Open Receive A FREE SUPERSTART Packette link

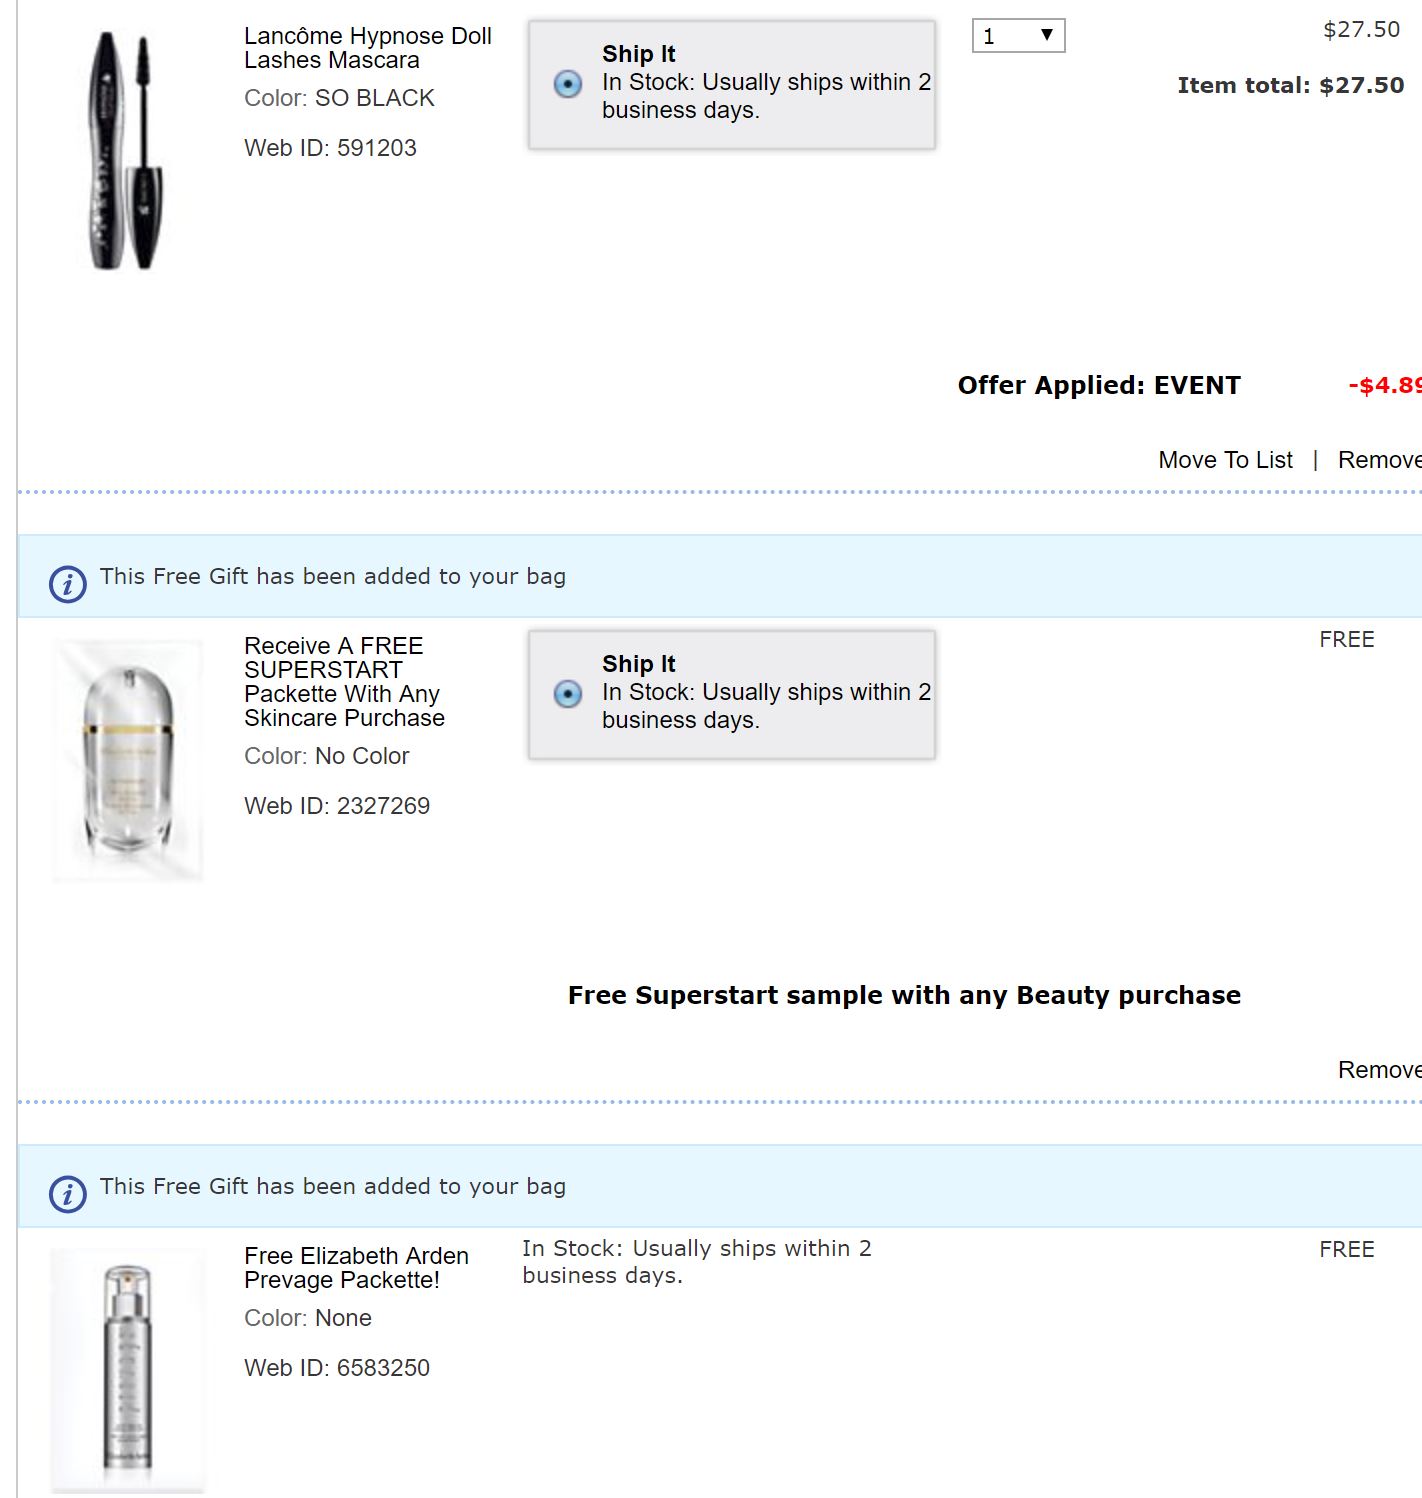(x=343, y=682)
